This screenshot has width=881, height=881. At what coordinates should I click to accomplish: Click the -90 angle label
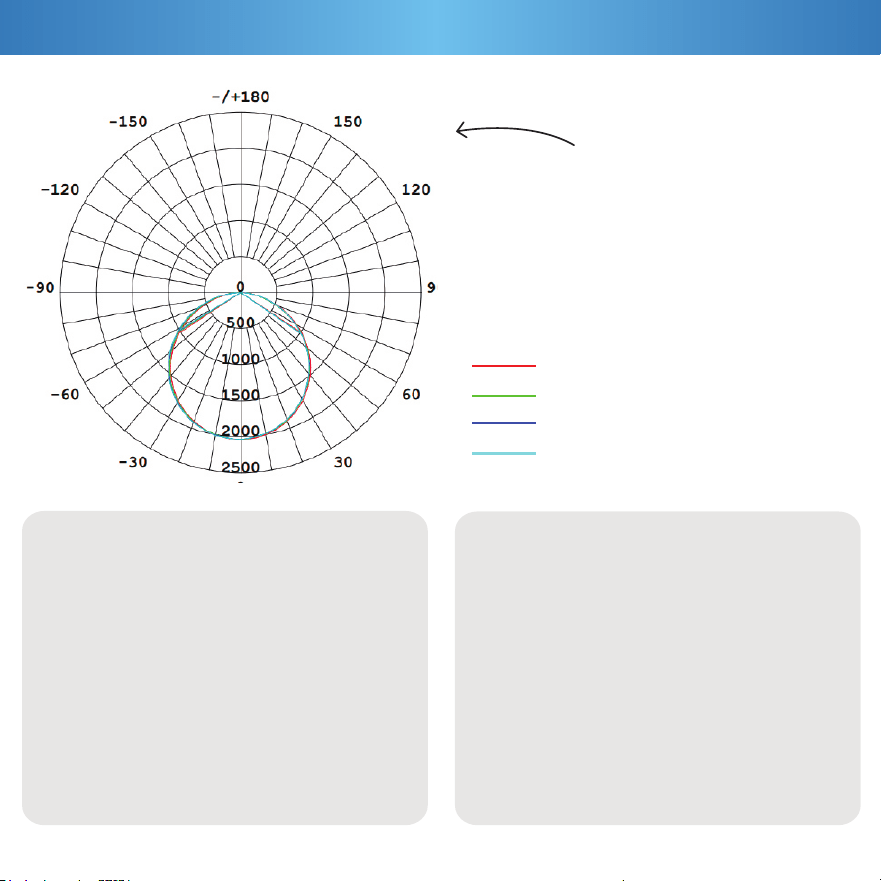point(40,288)
